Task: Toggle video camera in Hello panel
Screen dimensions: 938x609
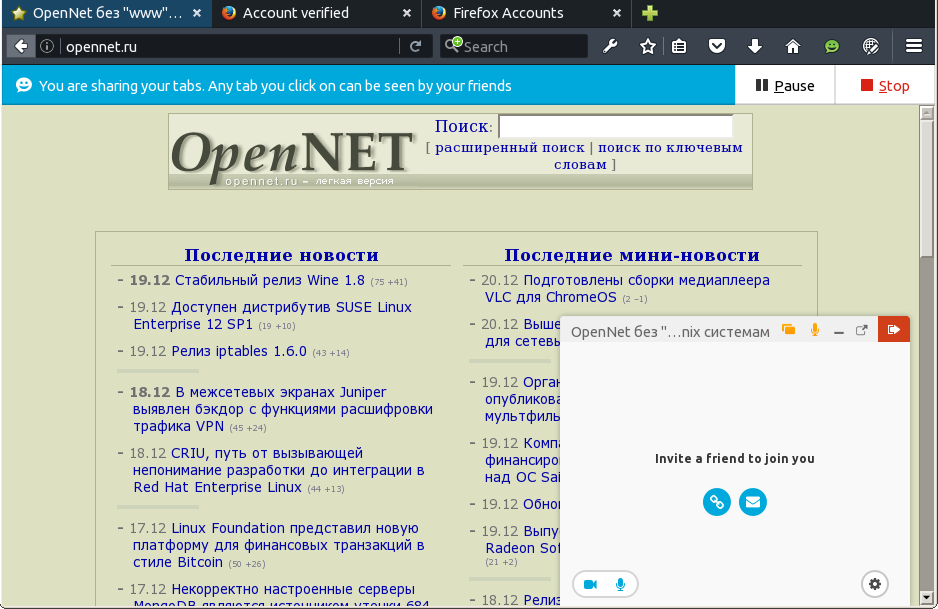Action: tap(590, 584)
